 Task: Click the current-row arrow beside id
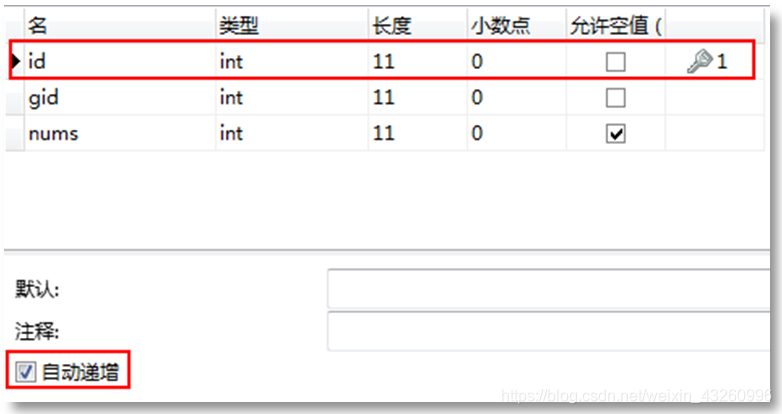click(16, 61)
